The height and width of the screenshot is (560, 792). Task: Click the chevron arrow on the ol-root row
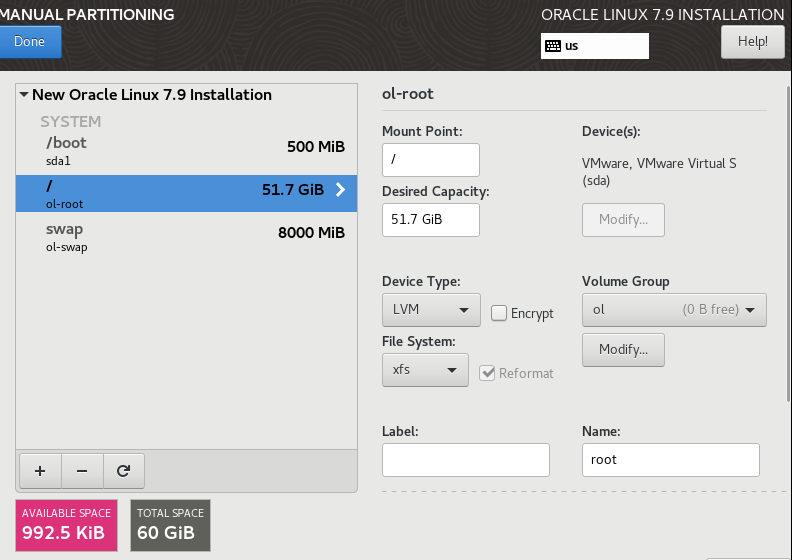point(341,190)
